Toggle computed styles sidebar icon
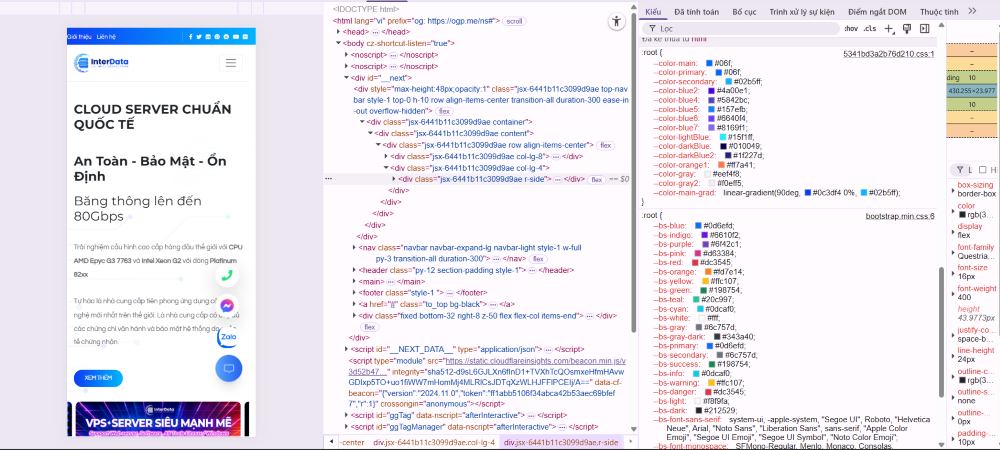1000x450 pixels. (924, 29)
